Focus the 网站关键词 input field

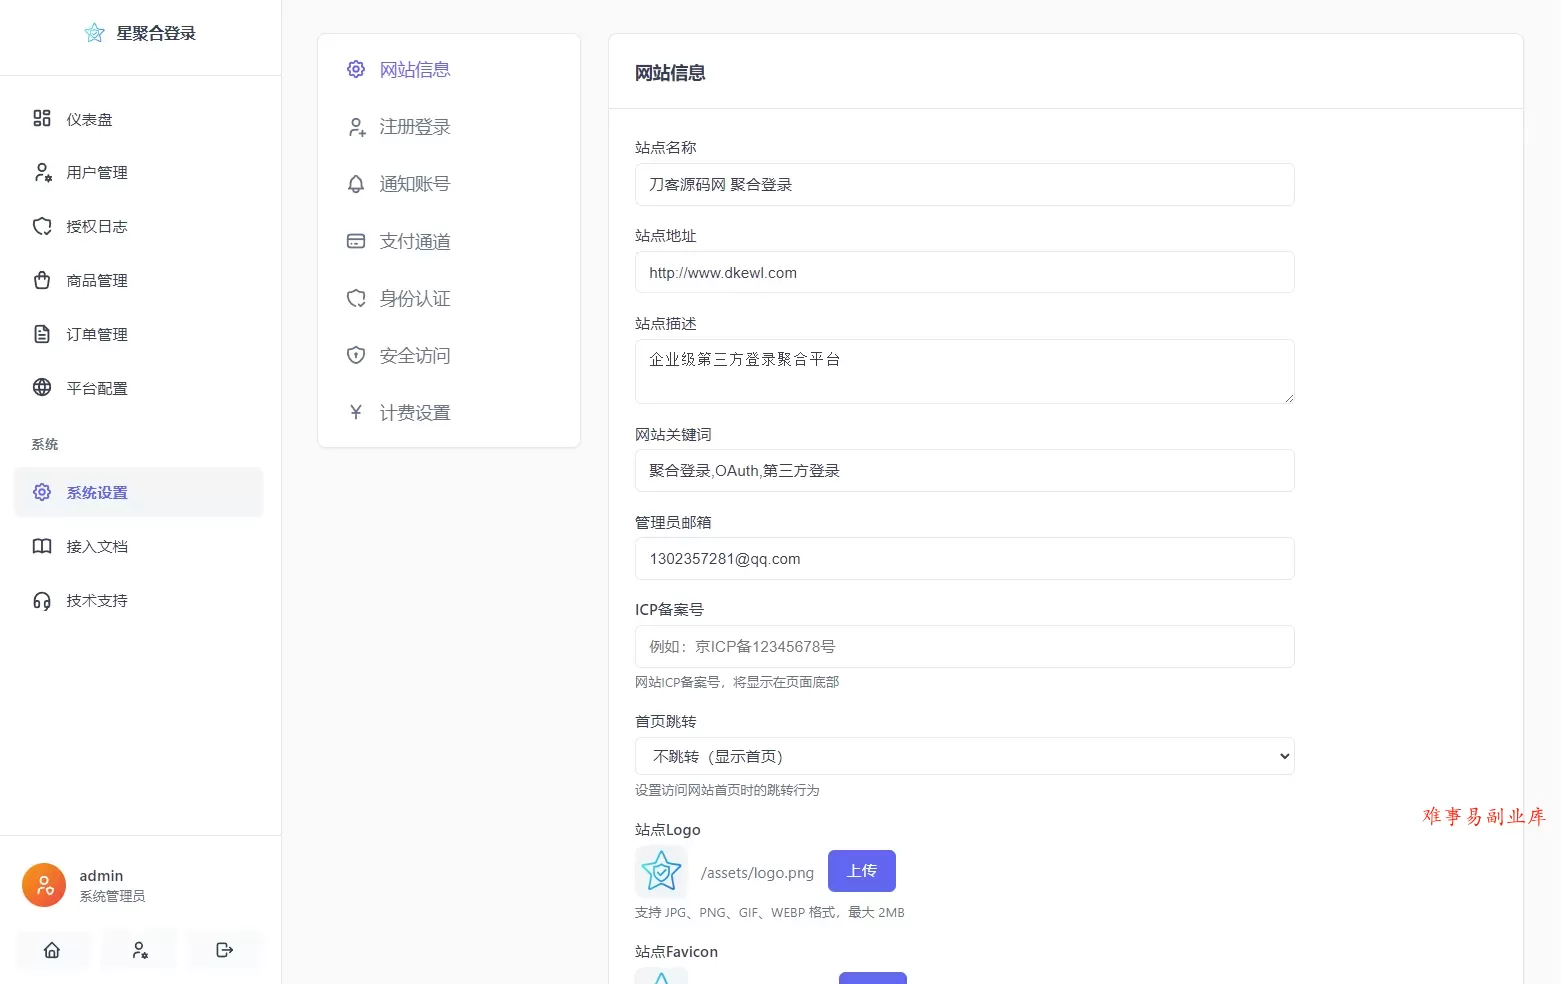(x=965, y=470)
